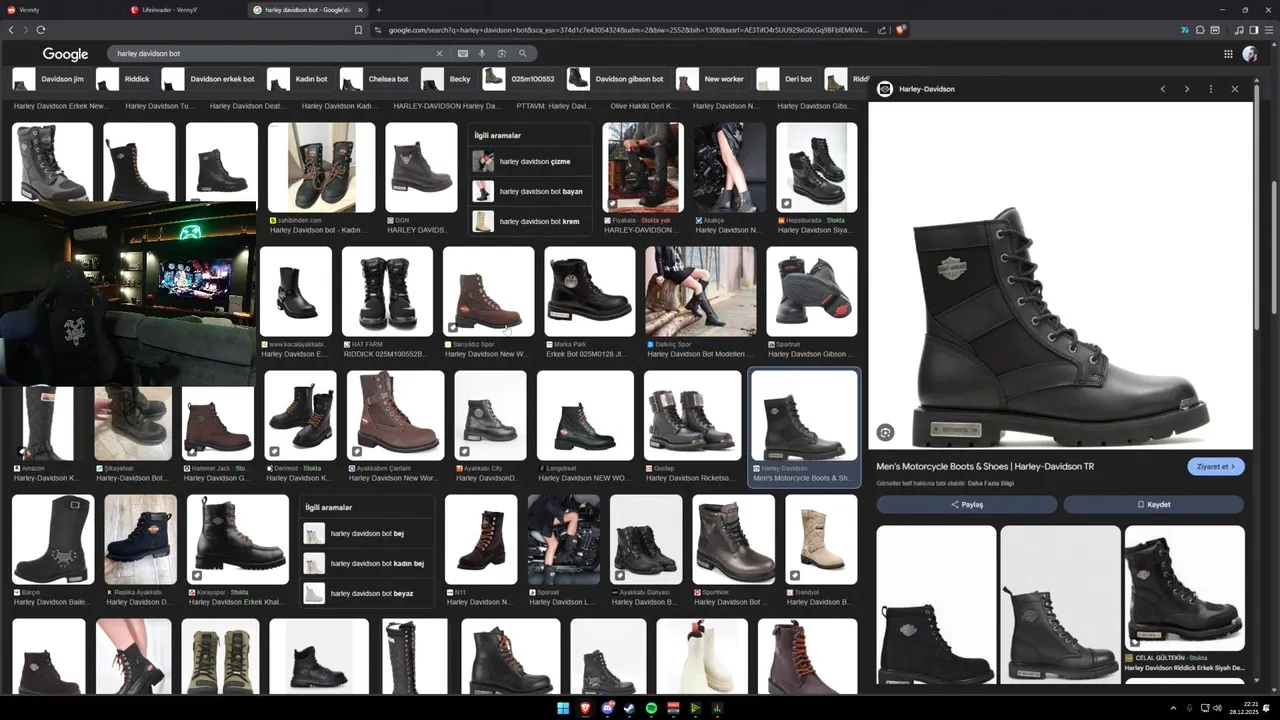This screenshot has height=720, width=1280.
Task: Click the Ziyaret et button
Action: [x=1216, y=466]
